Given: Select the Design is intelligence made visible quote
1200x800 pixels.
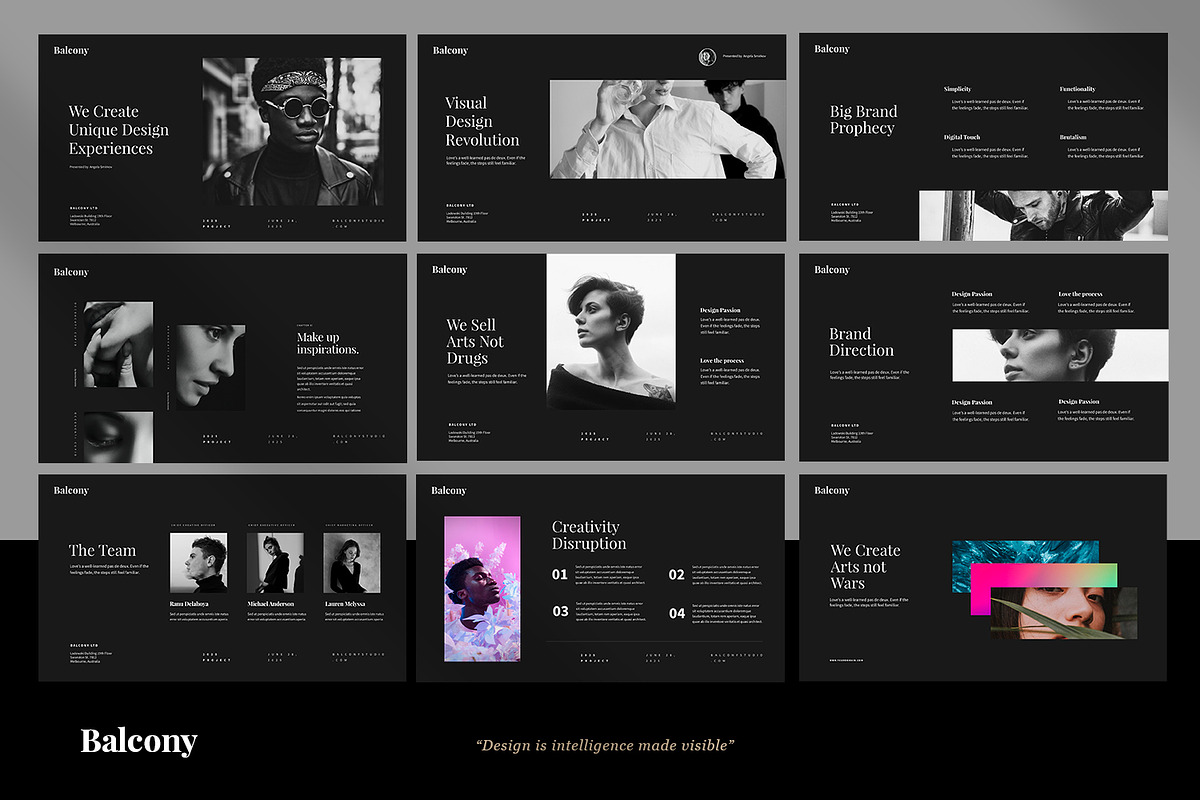Looking at the screenshot, I should (x=606, y=745).
